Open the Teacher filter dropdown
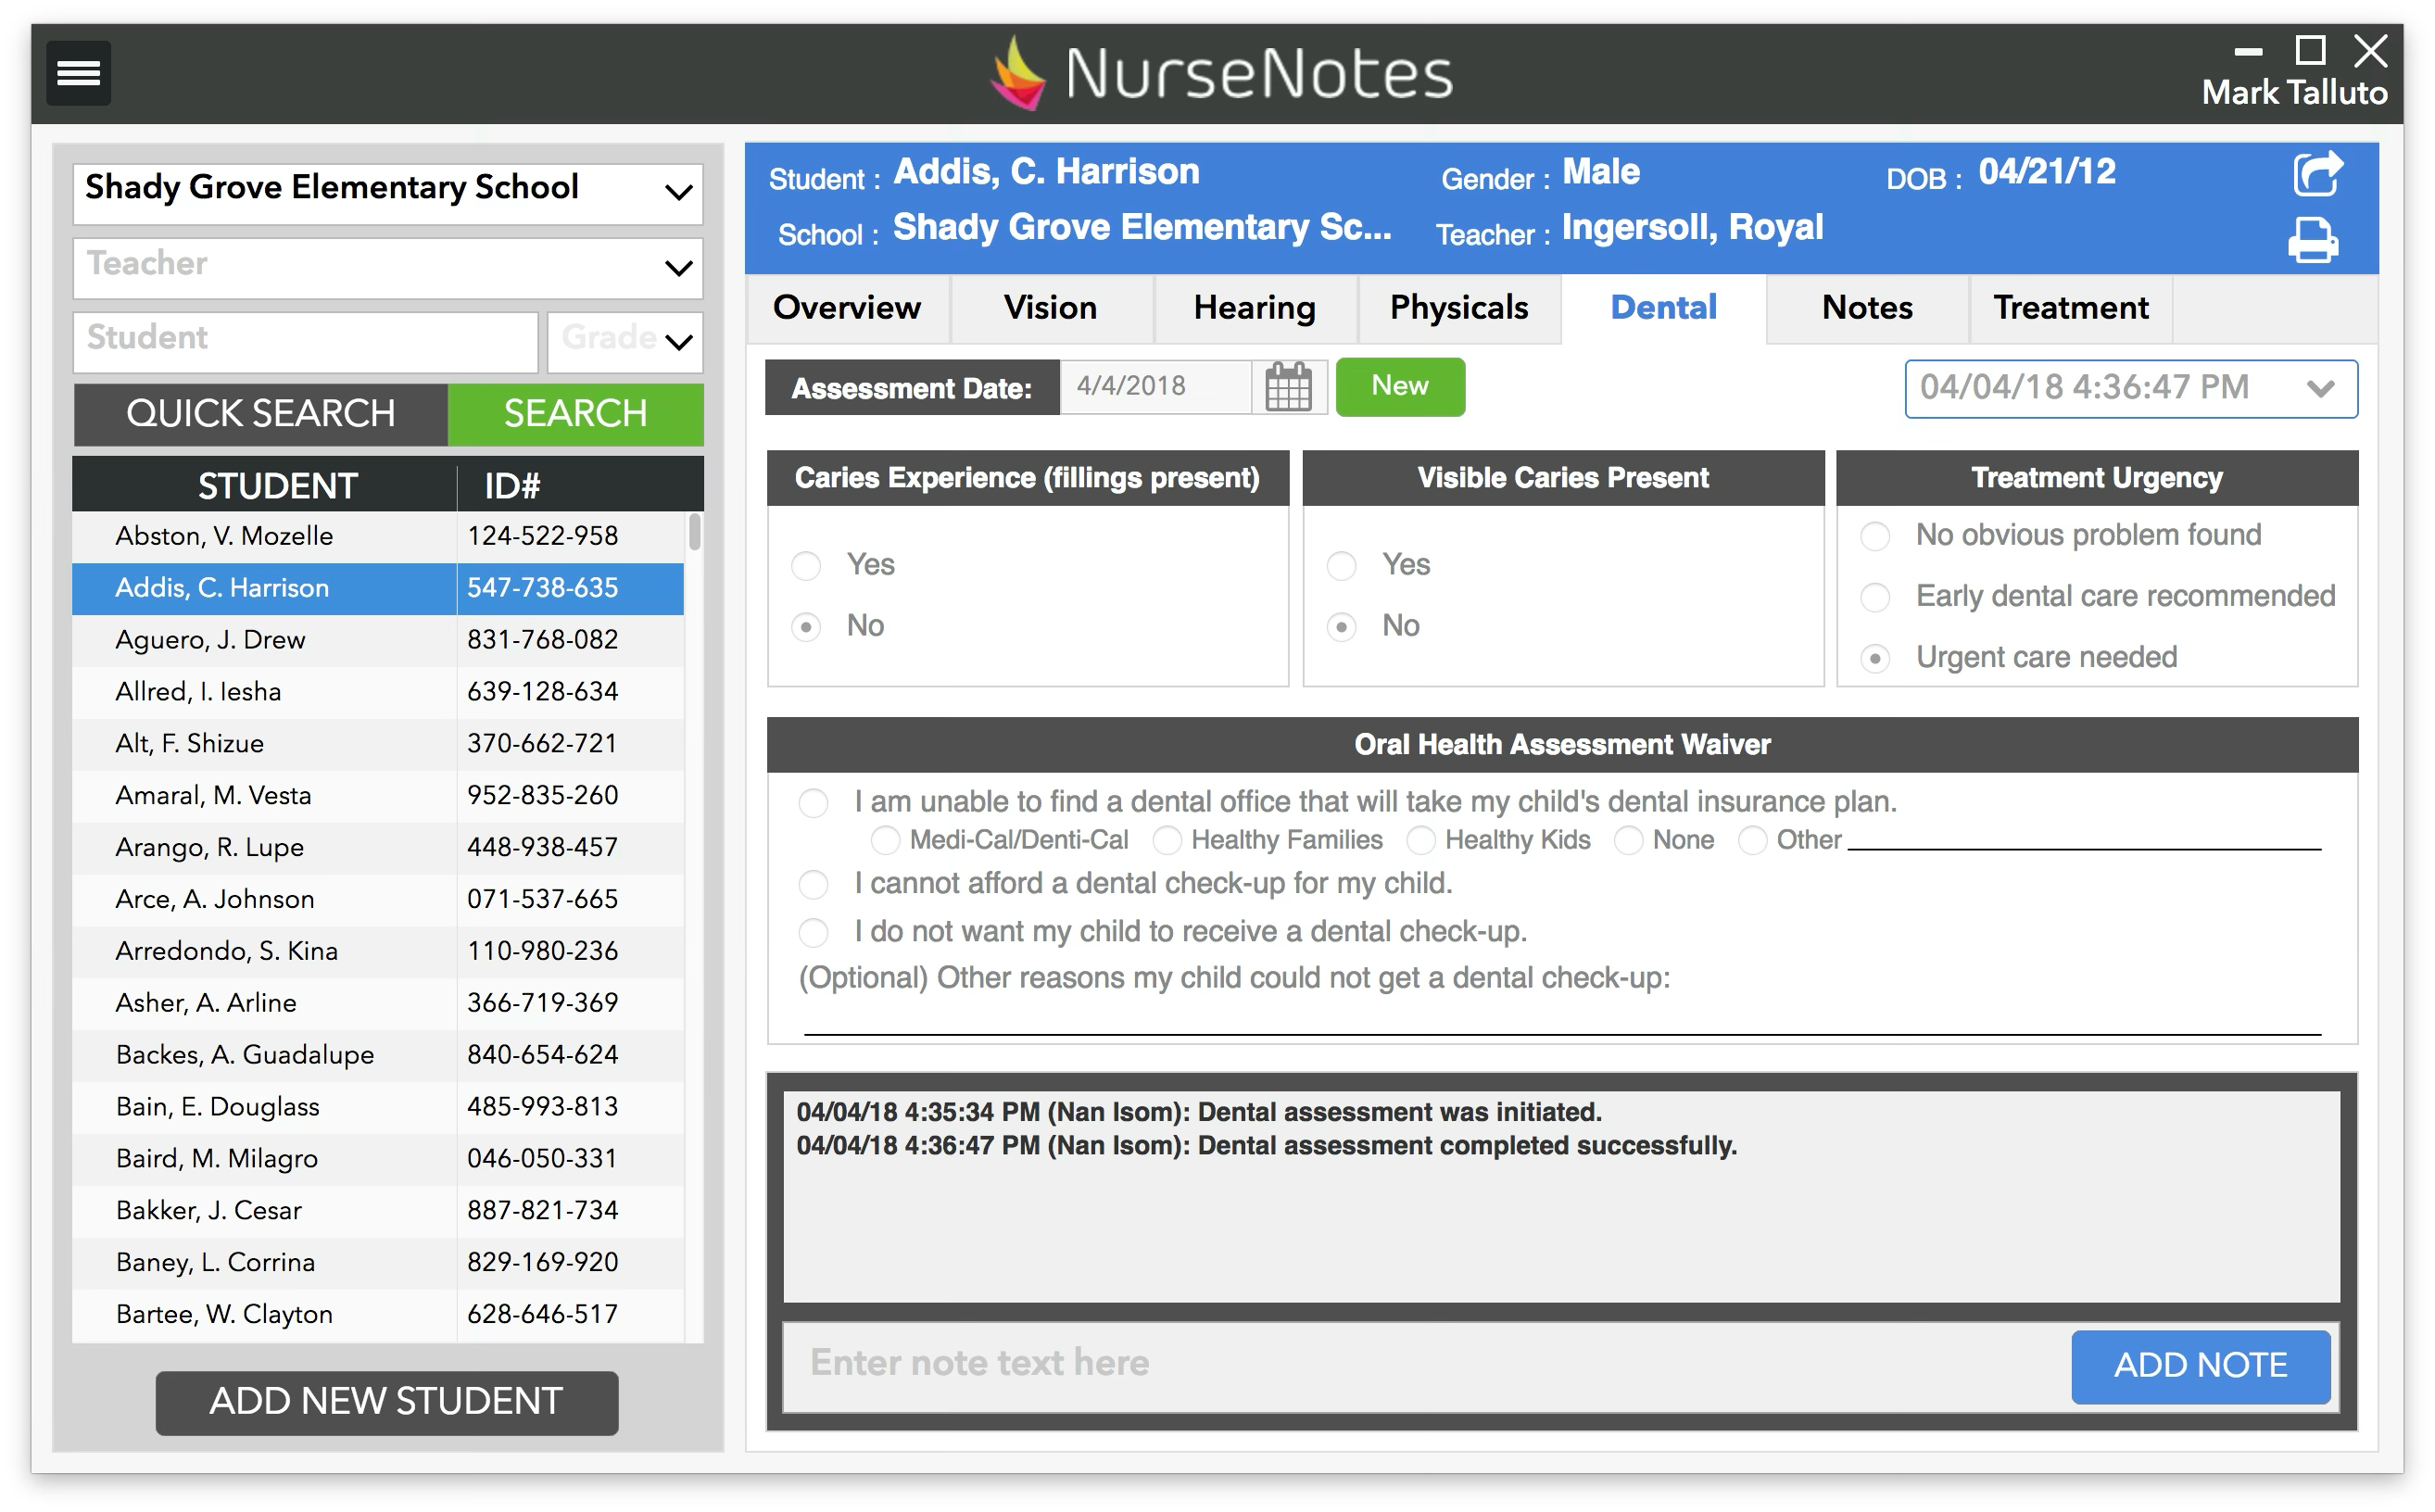Screen dimensions: 2435x1512 point(678,268)
